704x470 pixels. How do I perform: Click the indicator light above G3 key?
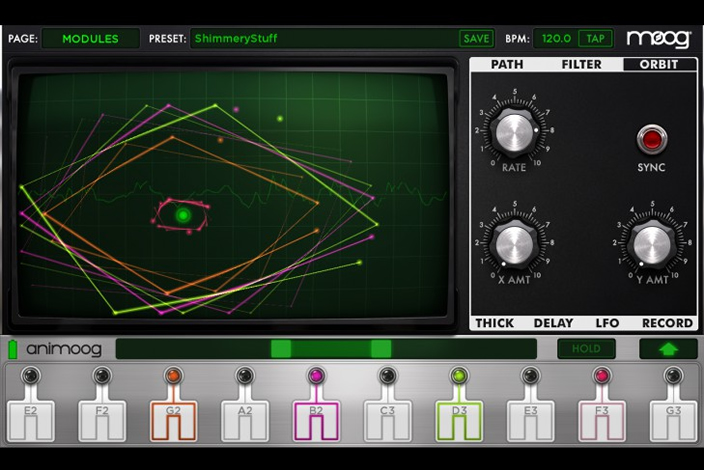pos(673,375)
